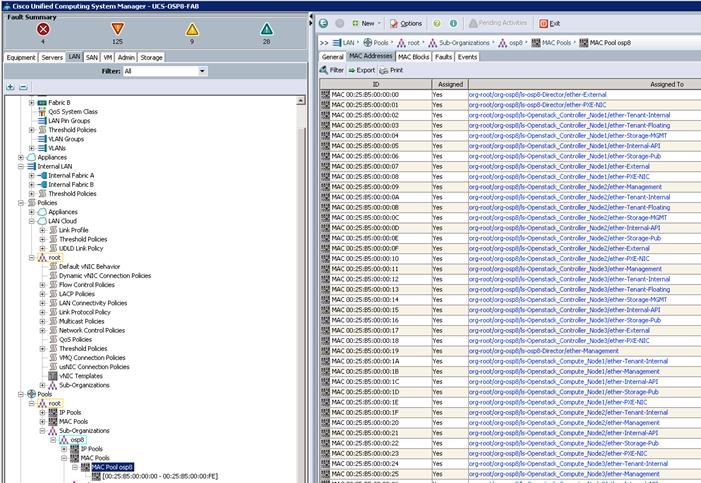Open Compute_Node1 ether-Tenant-Internal link
The image size is (701, 483).
[x=568, y=361]
